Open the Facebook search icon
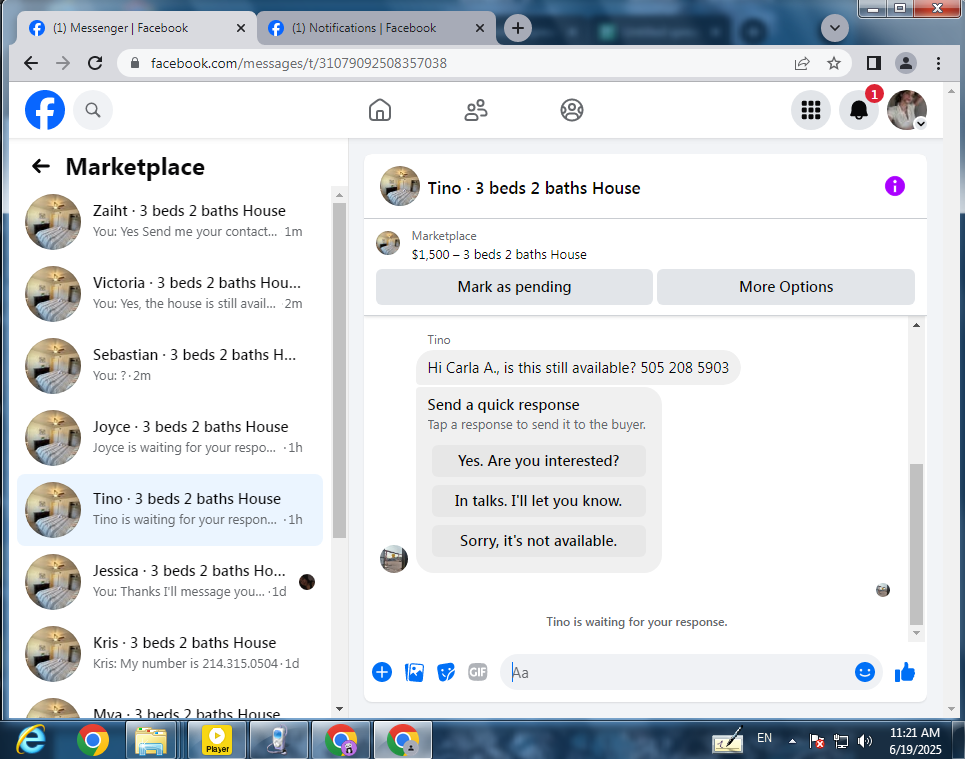965x759 pixels. (x=93, y=110)
